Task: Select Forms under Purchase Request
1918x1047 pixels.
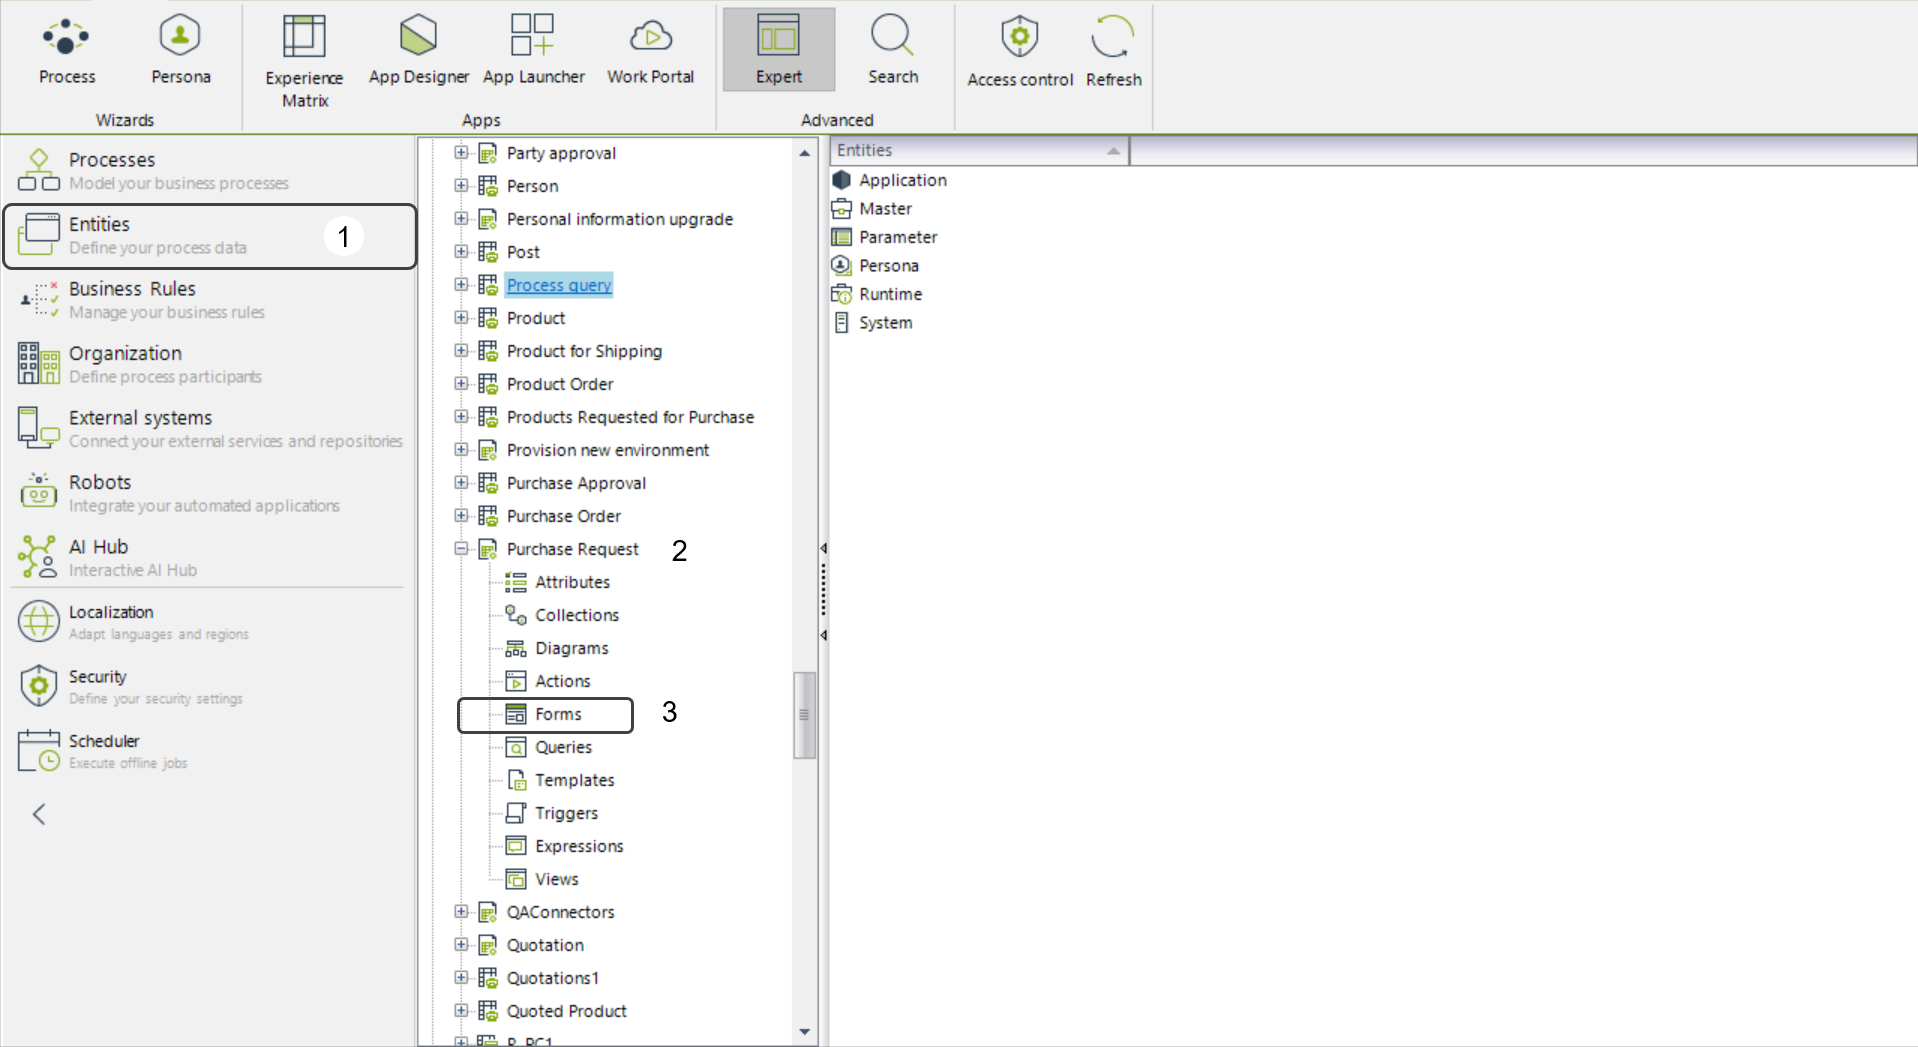Action: [x=557, y=714]
